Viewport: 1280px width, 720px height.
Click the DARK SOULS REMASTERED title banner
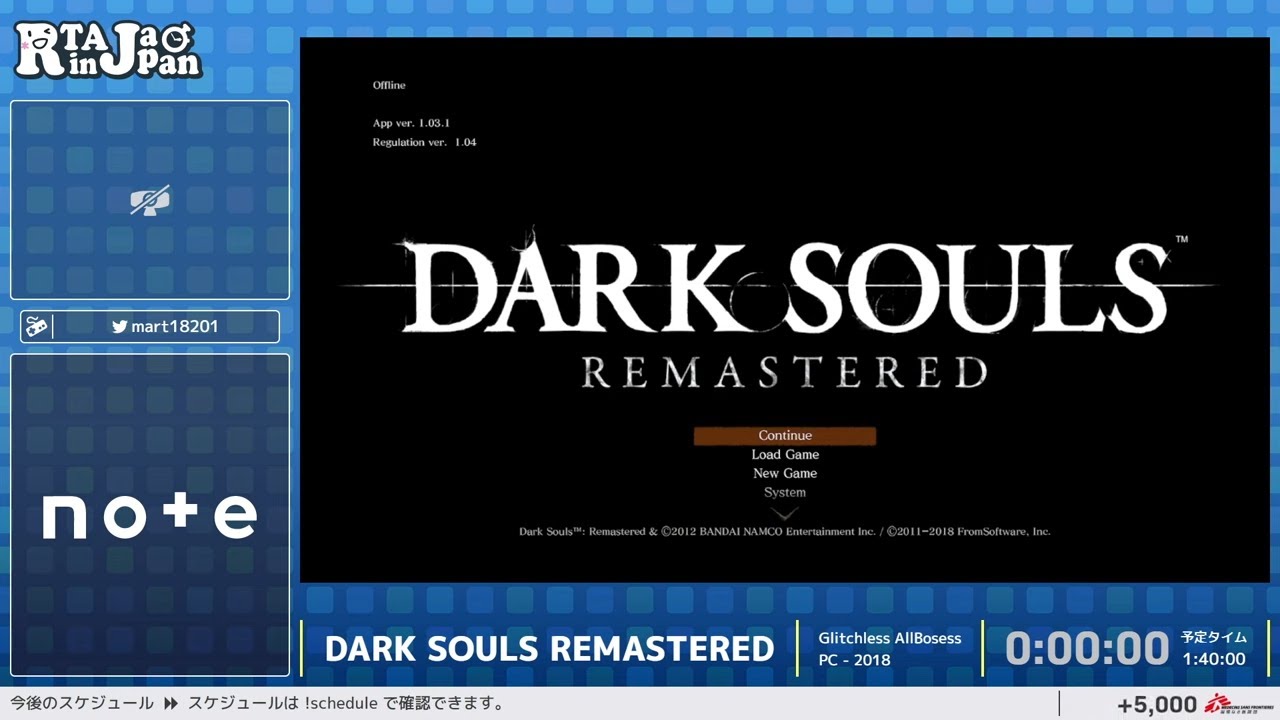tap(549, 649)
